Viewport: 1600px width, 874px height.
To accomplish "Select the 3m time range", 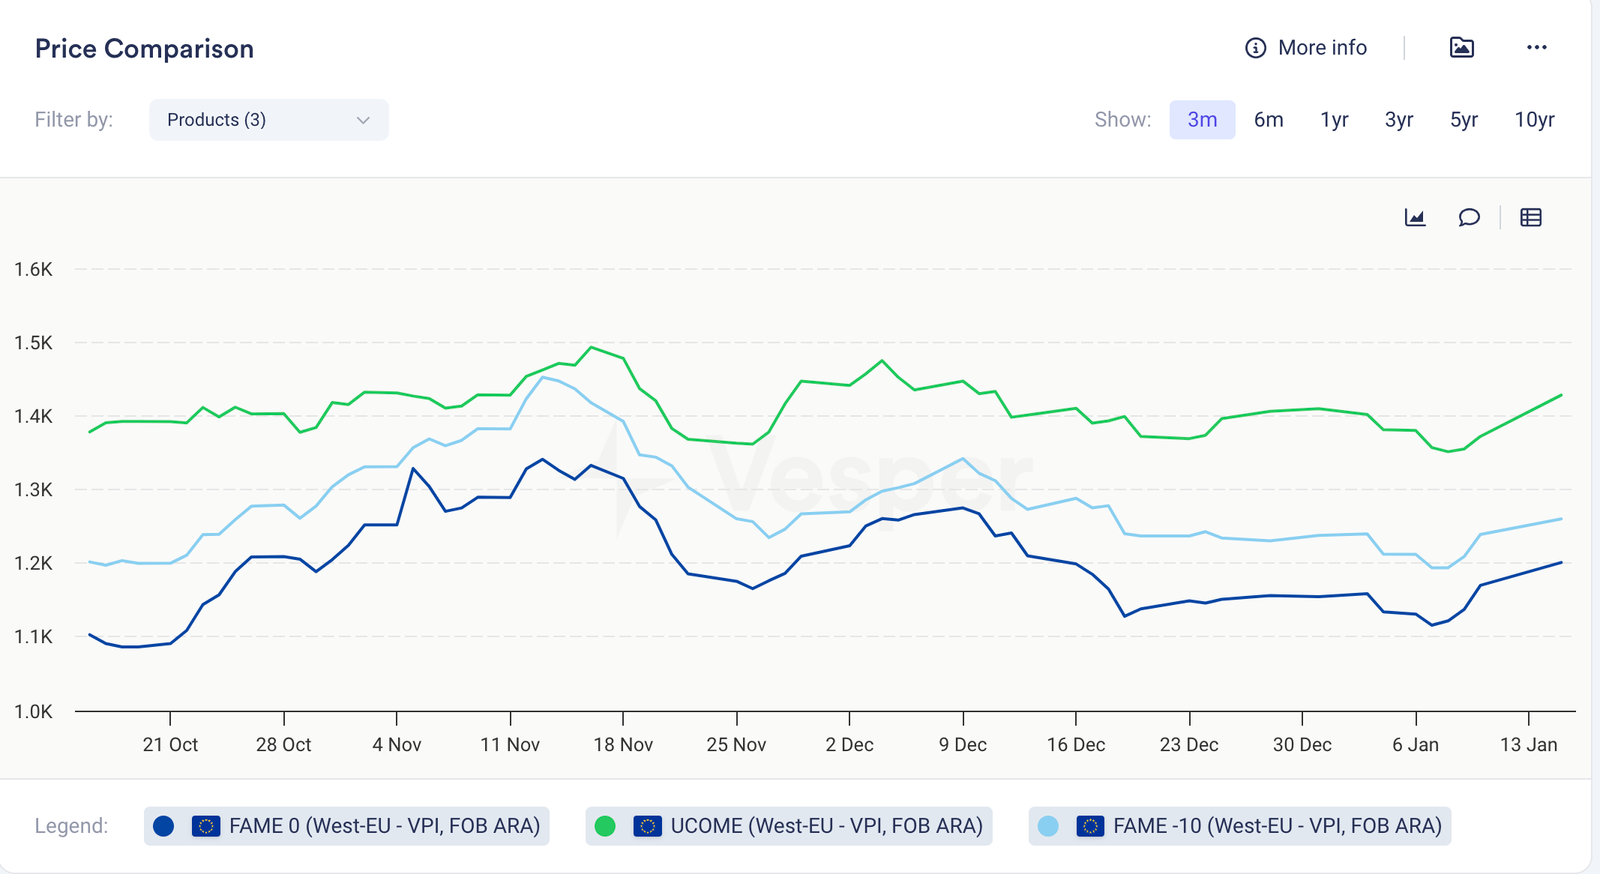I will coord(1202,120).
